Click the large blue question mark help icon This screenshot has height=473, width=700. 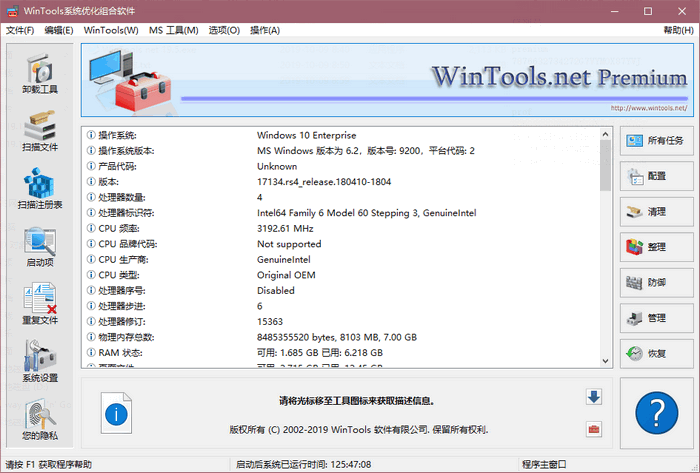coord(656,413)
